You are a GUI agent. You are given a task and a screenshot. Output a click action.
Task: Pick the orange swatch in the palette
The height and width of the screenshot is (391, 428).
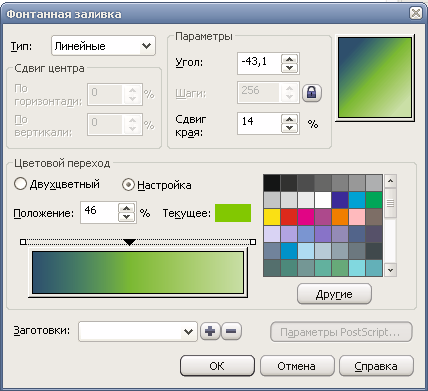pyautogui.click(x=340, y=217)
